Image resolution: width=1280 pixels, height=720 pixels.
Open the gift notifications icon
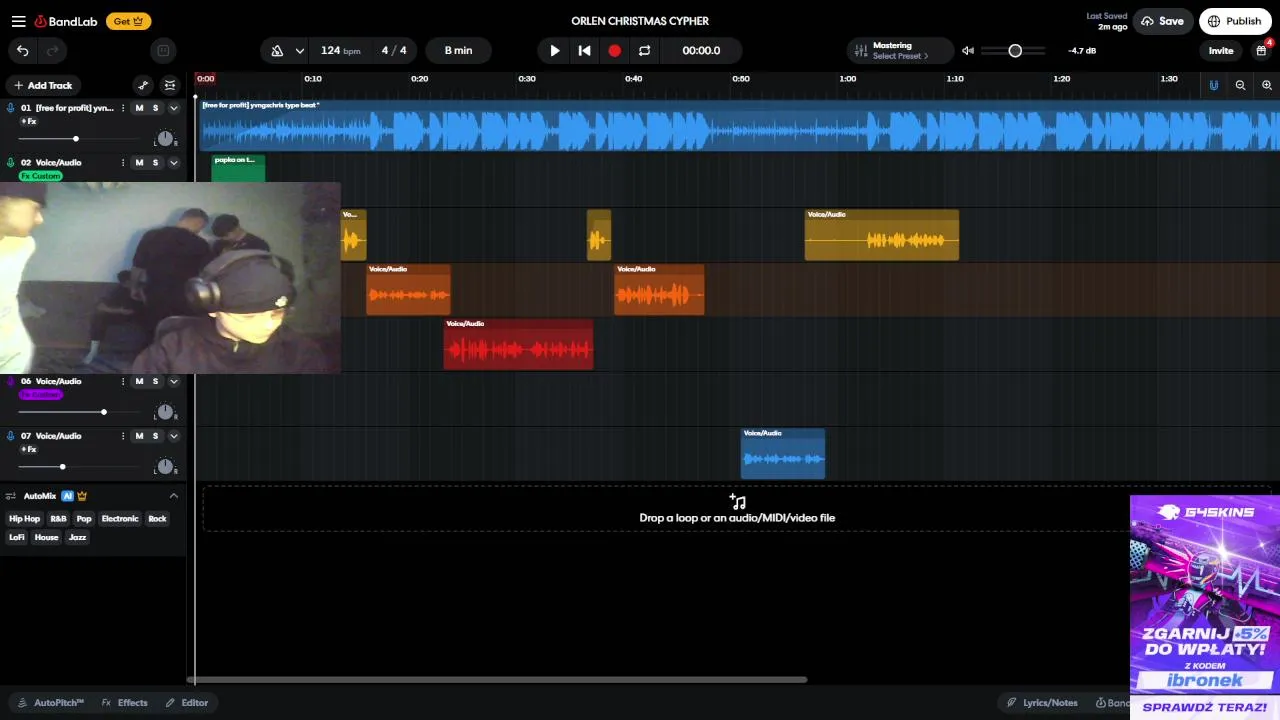tap(1262, 51)
